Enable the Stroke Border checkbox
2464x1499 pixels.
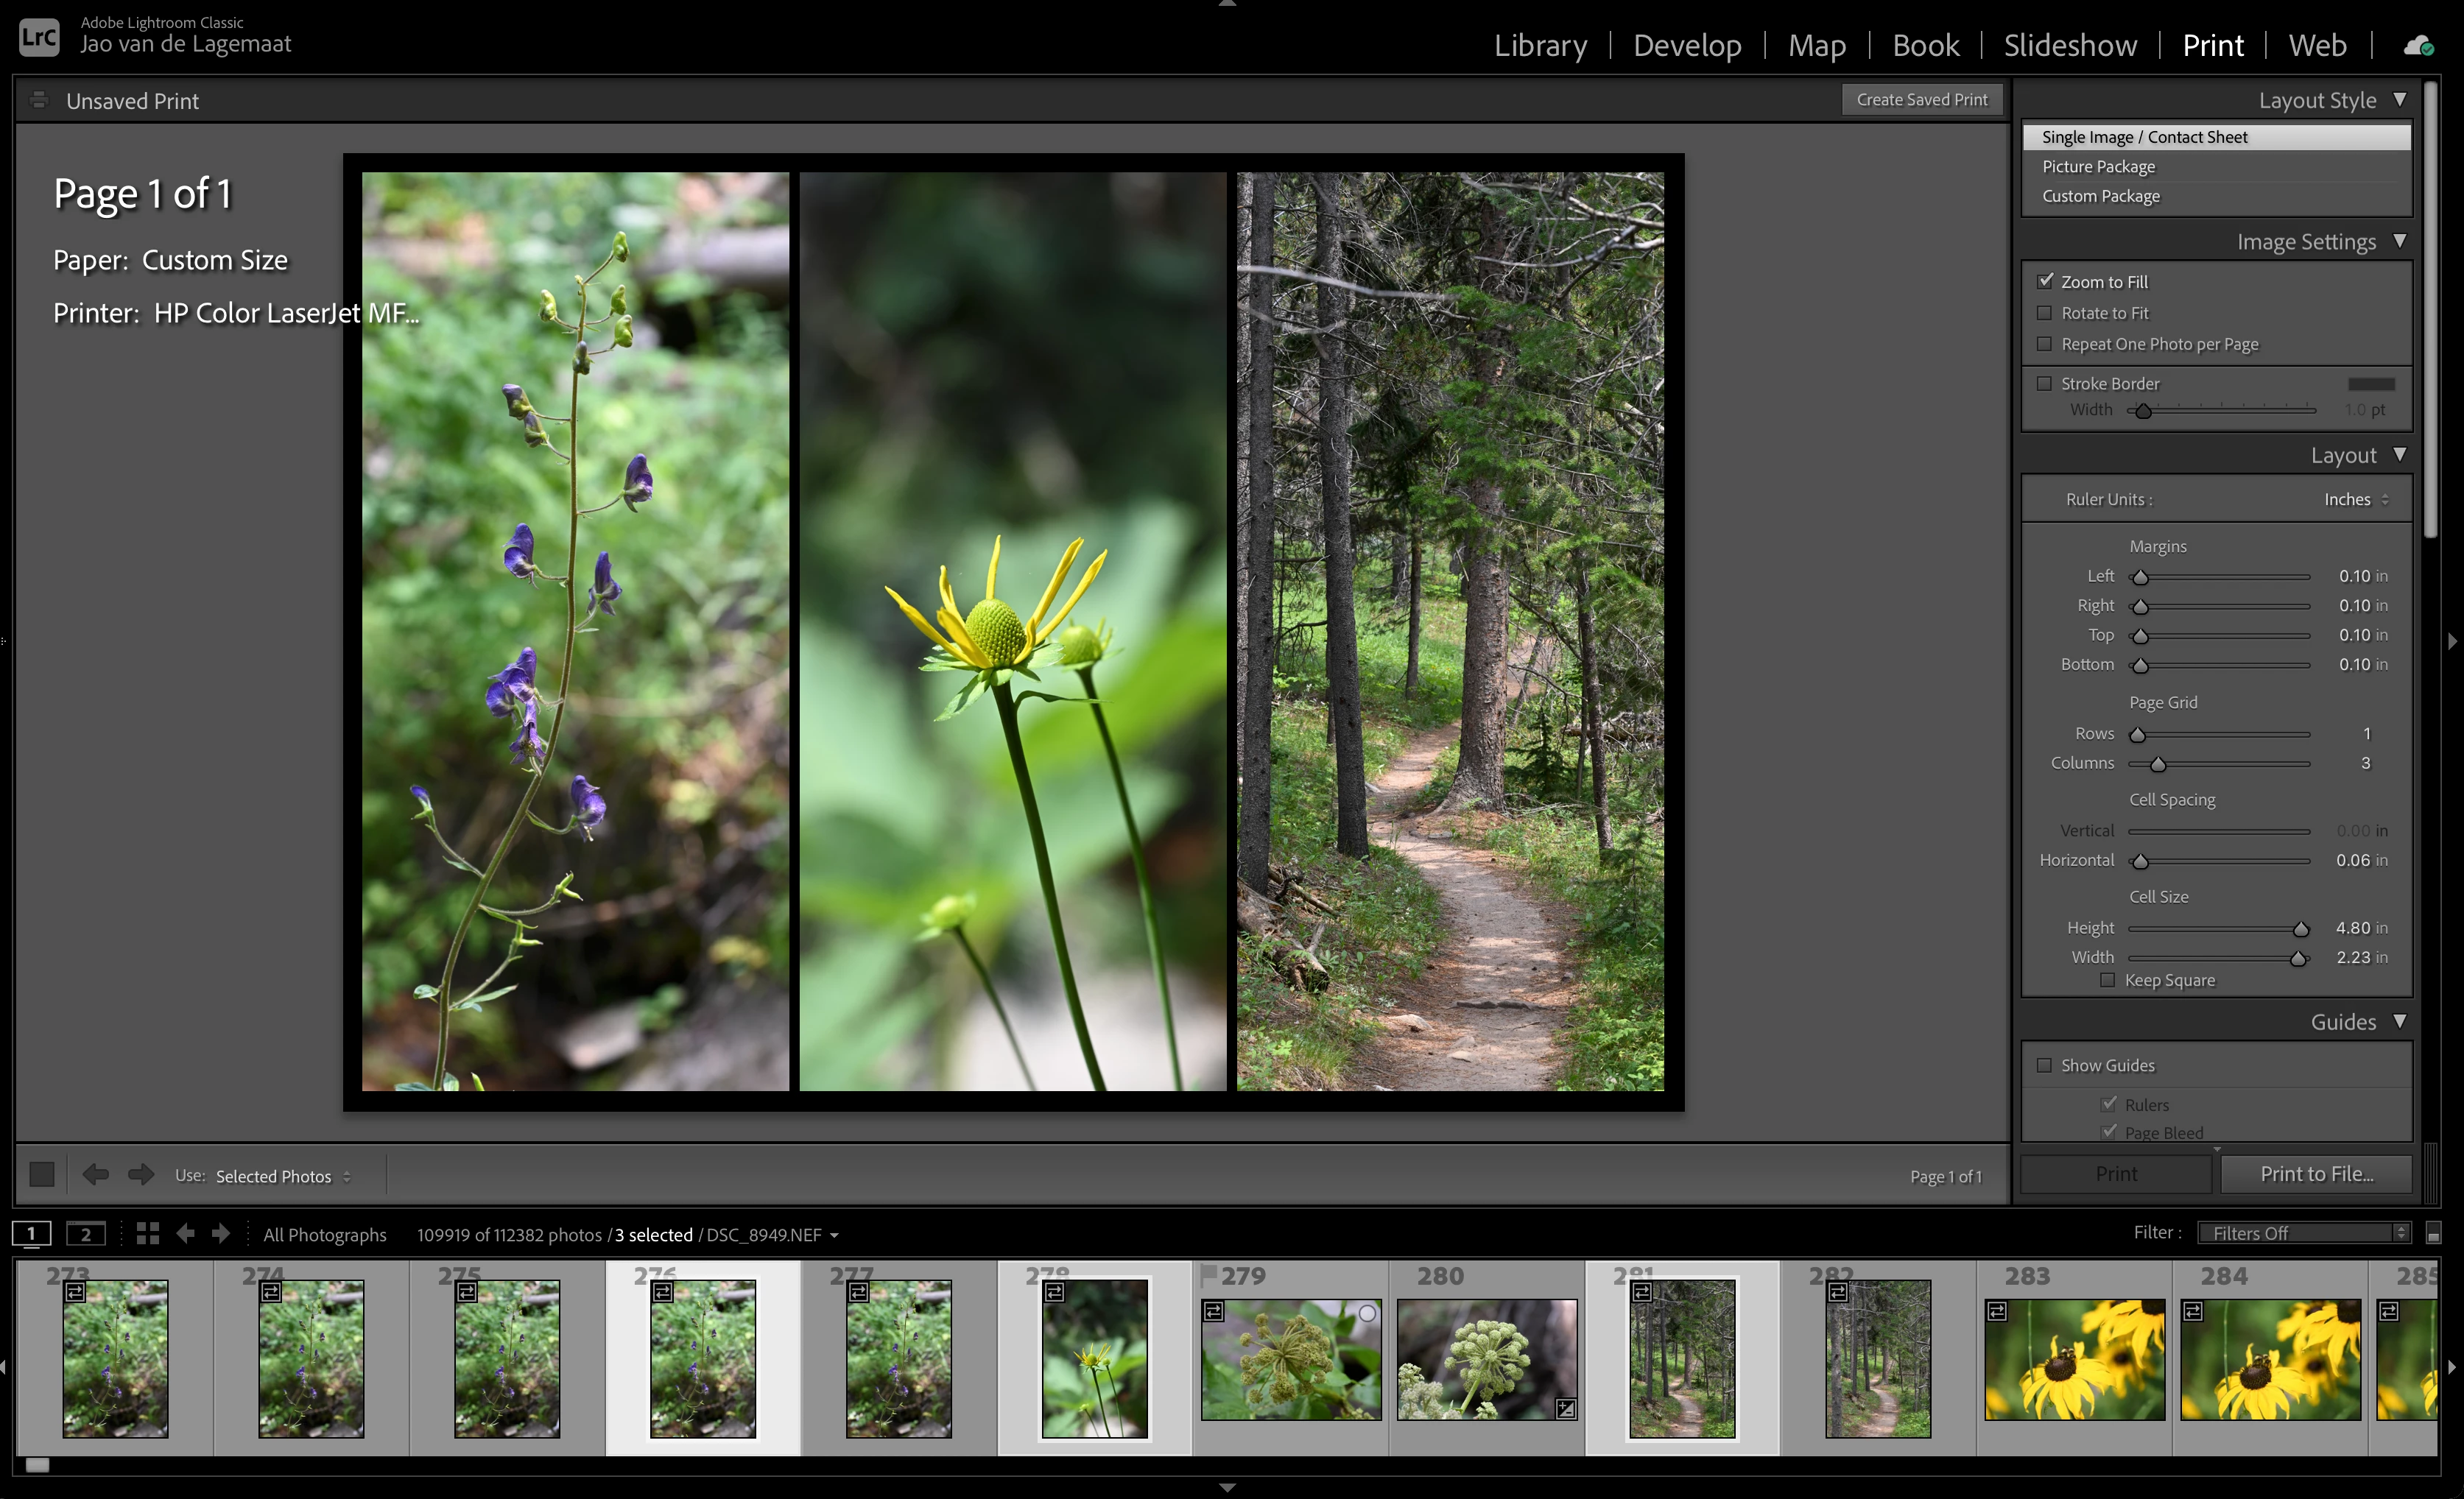coord(2045,383)
